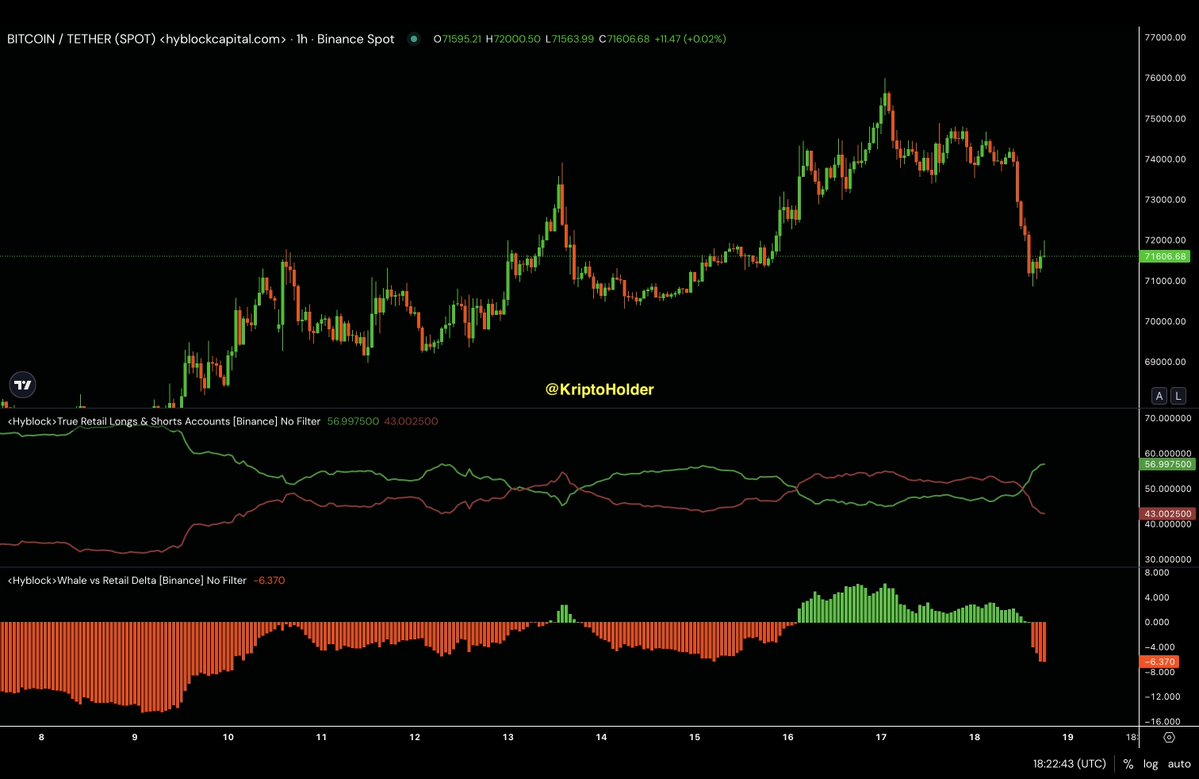
Task: Click date 10 on time axis
Action: (x=228, y=738)
